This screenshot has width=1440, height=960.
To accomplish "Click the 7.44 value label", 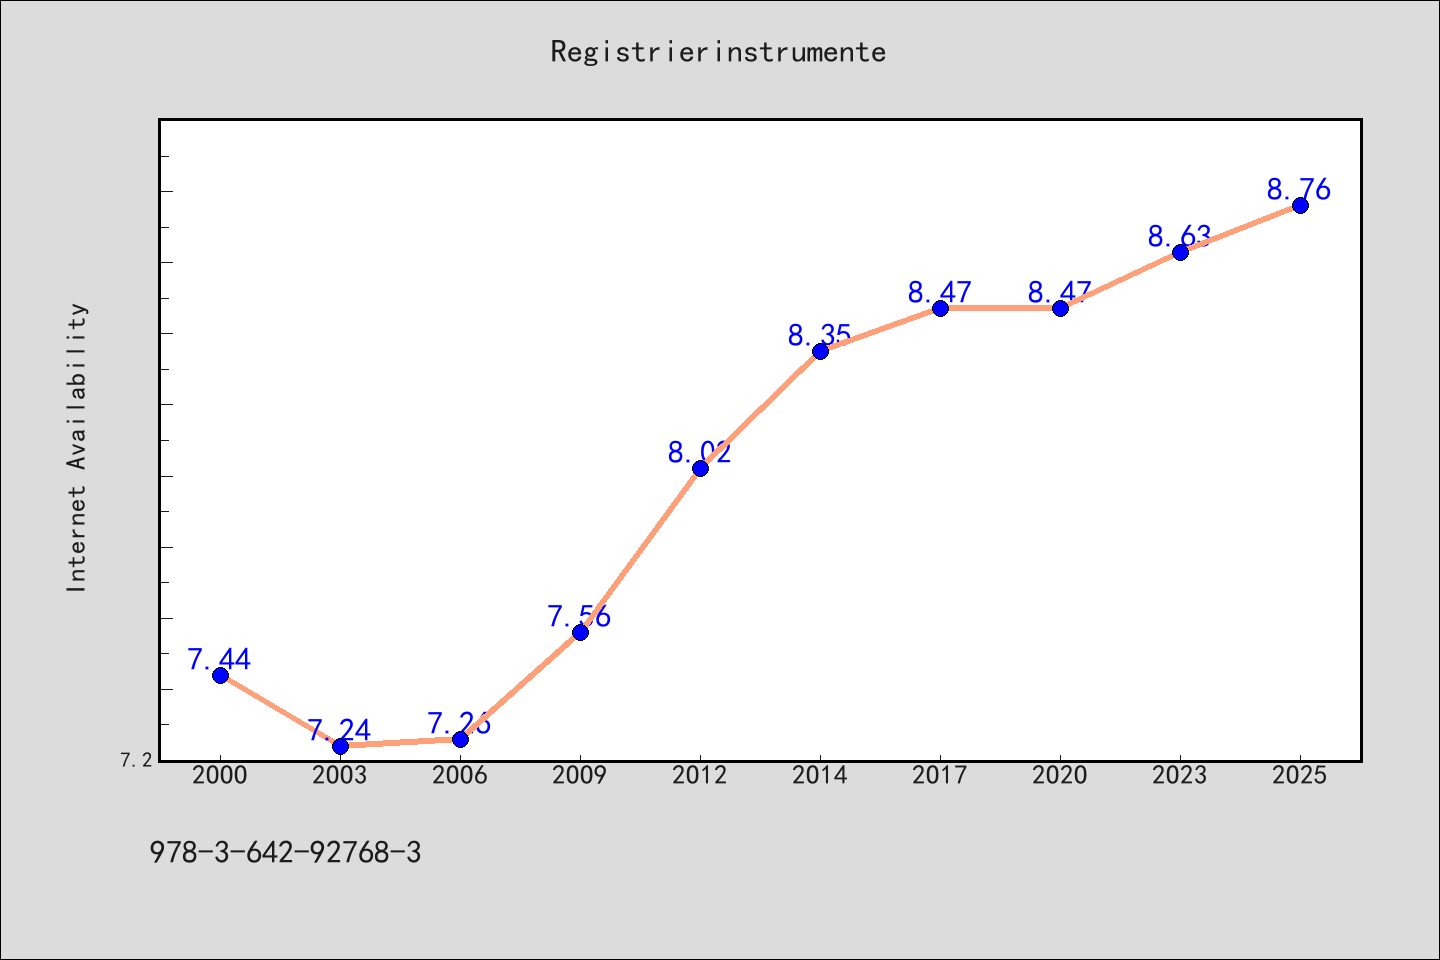I will coord(219,659).
